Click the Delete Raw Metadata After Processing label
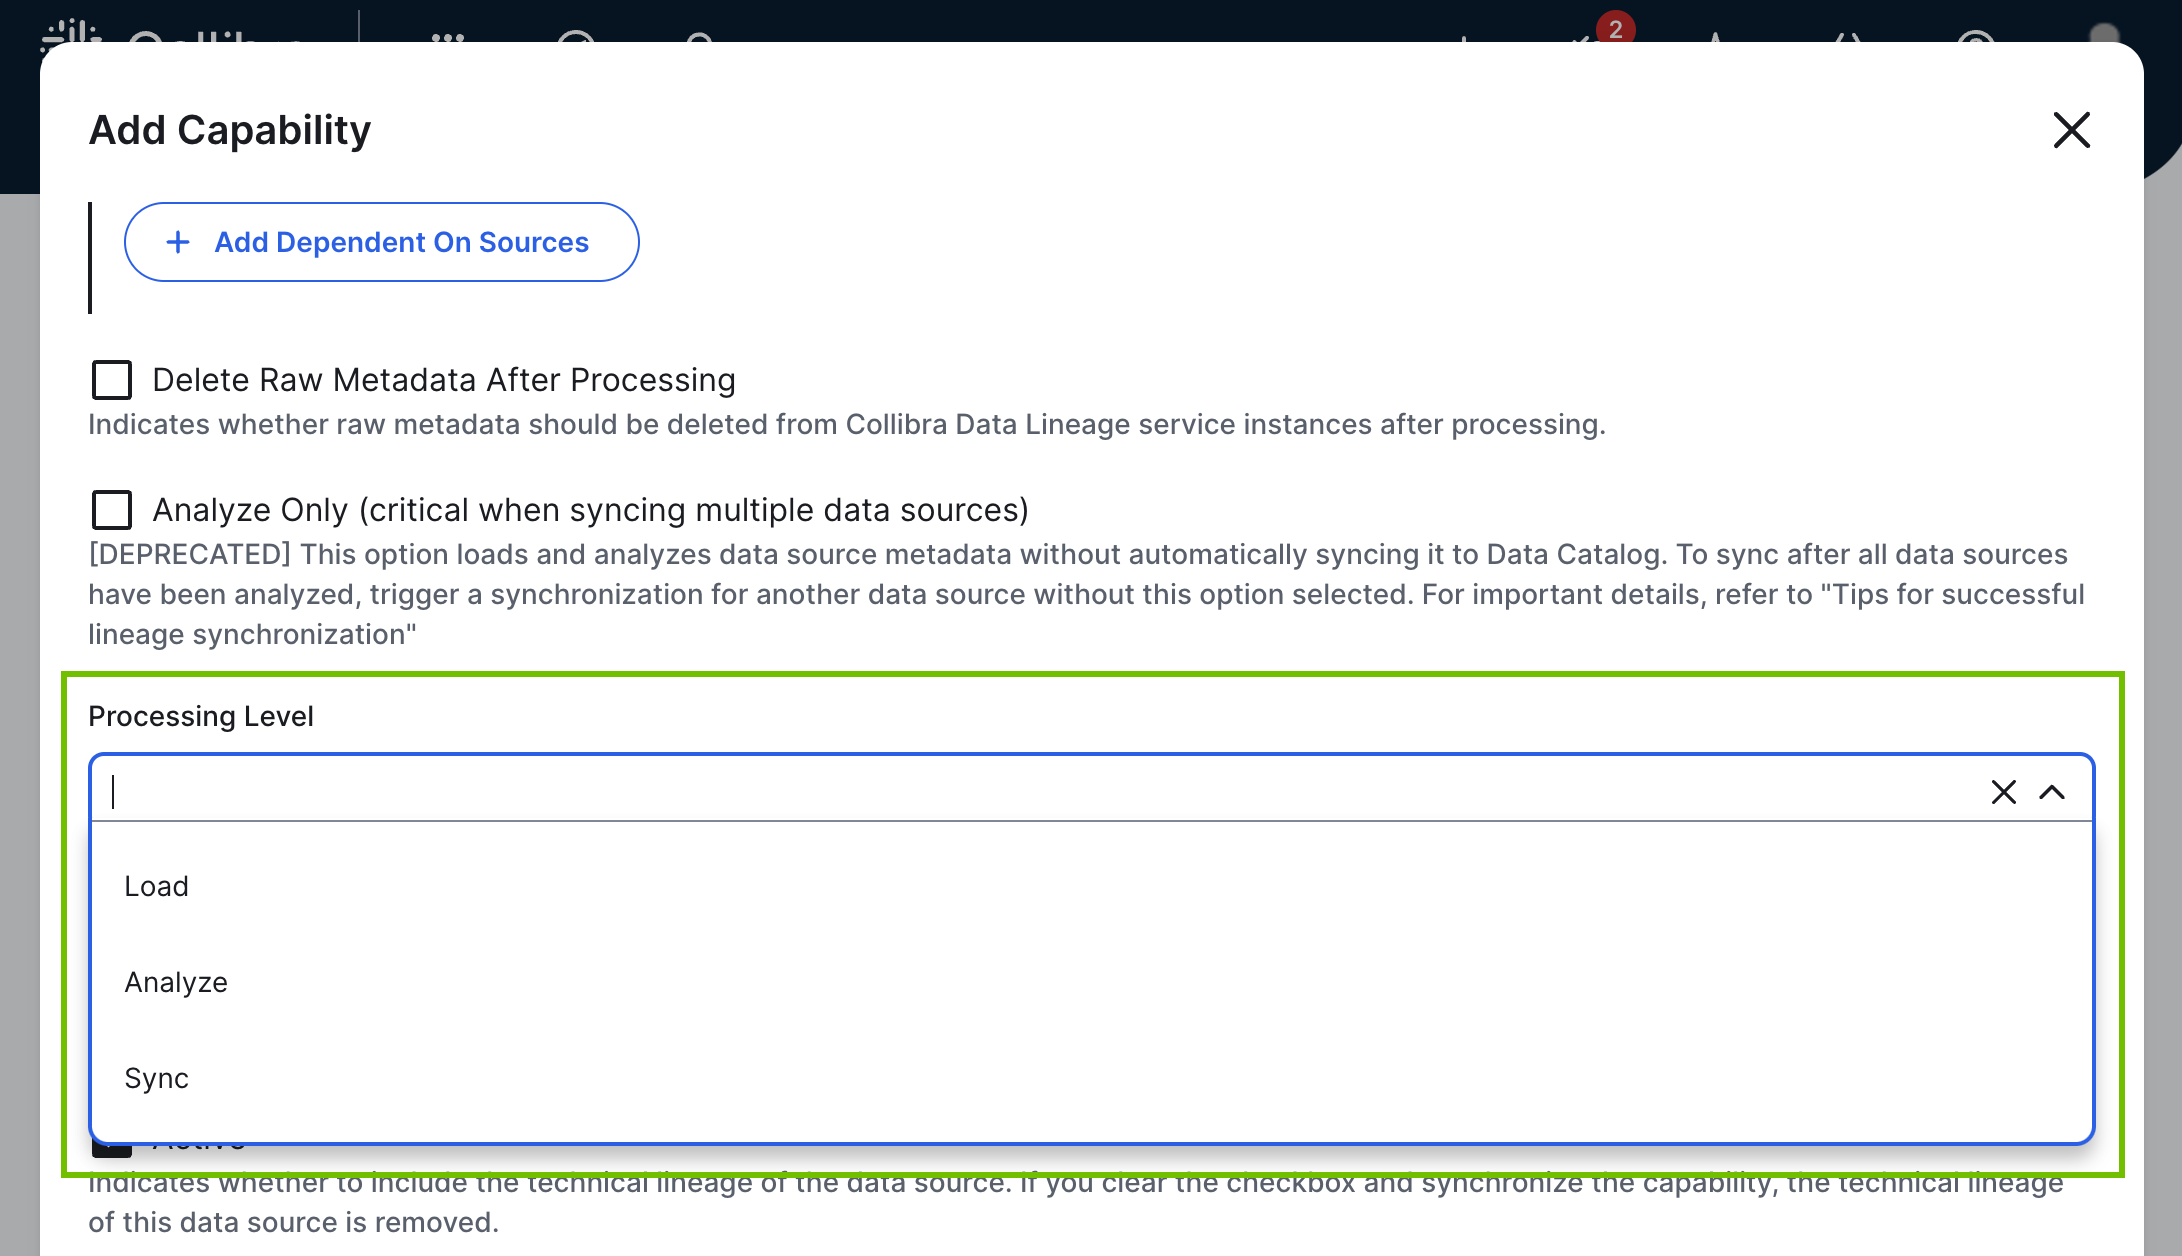The width and height of the screenshot is (2182, 1256). coord(443,380)
